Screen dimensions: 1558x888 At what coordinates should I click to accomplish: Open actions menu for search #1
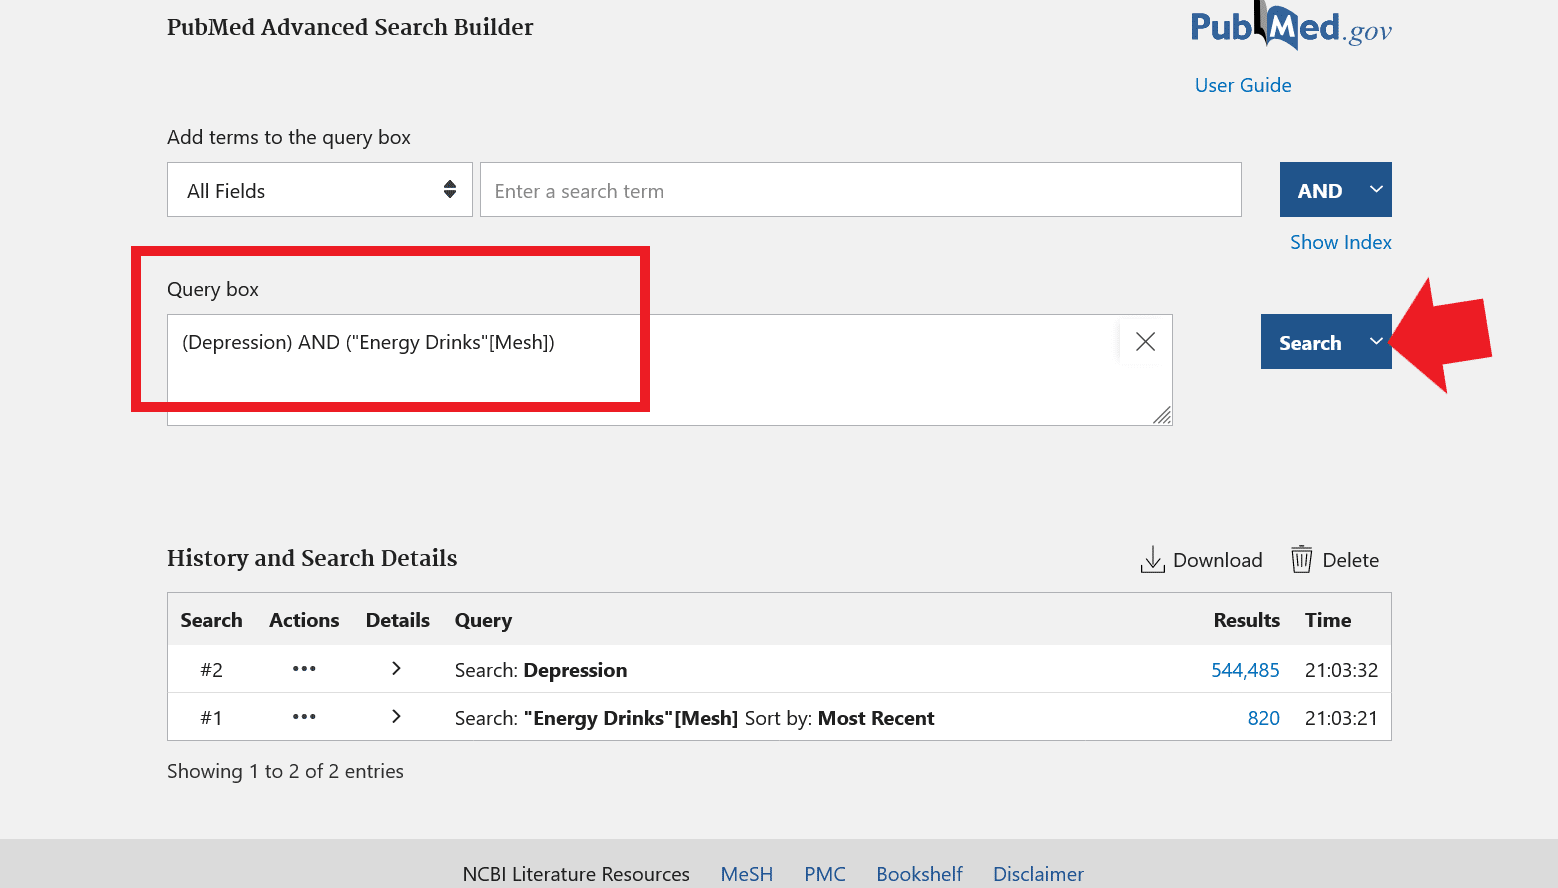click(x=304, y=717)
